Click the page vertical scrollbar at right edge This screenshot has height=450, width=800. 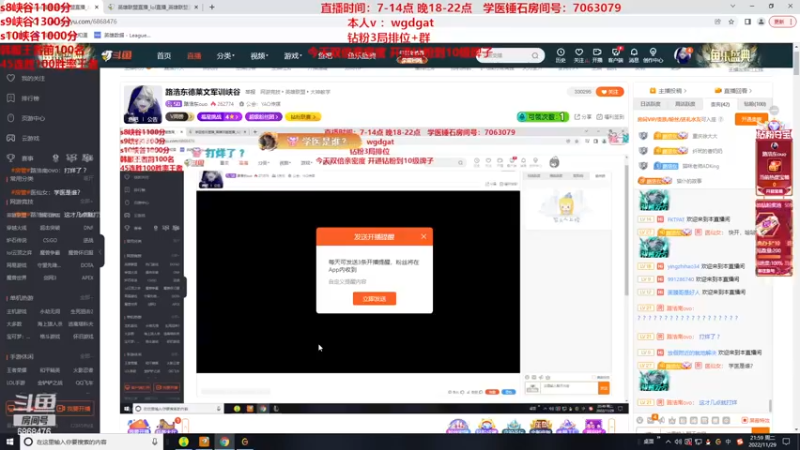coord(796,61)
